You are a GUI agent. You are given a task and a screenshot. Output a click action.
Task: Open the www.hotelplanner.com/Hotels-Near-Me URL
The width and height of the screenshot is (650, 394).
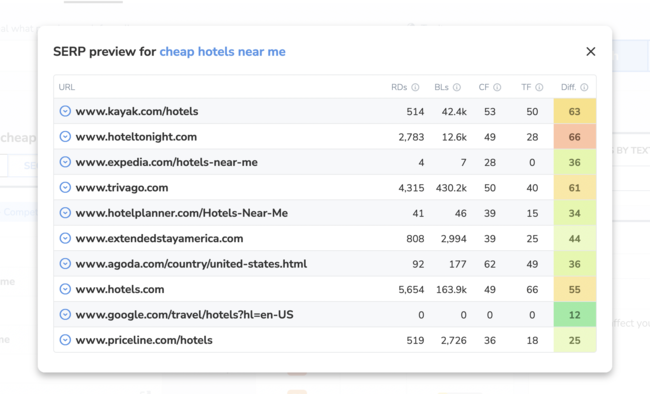coord(182,213)
